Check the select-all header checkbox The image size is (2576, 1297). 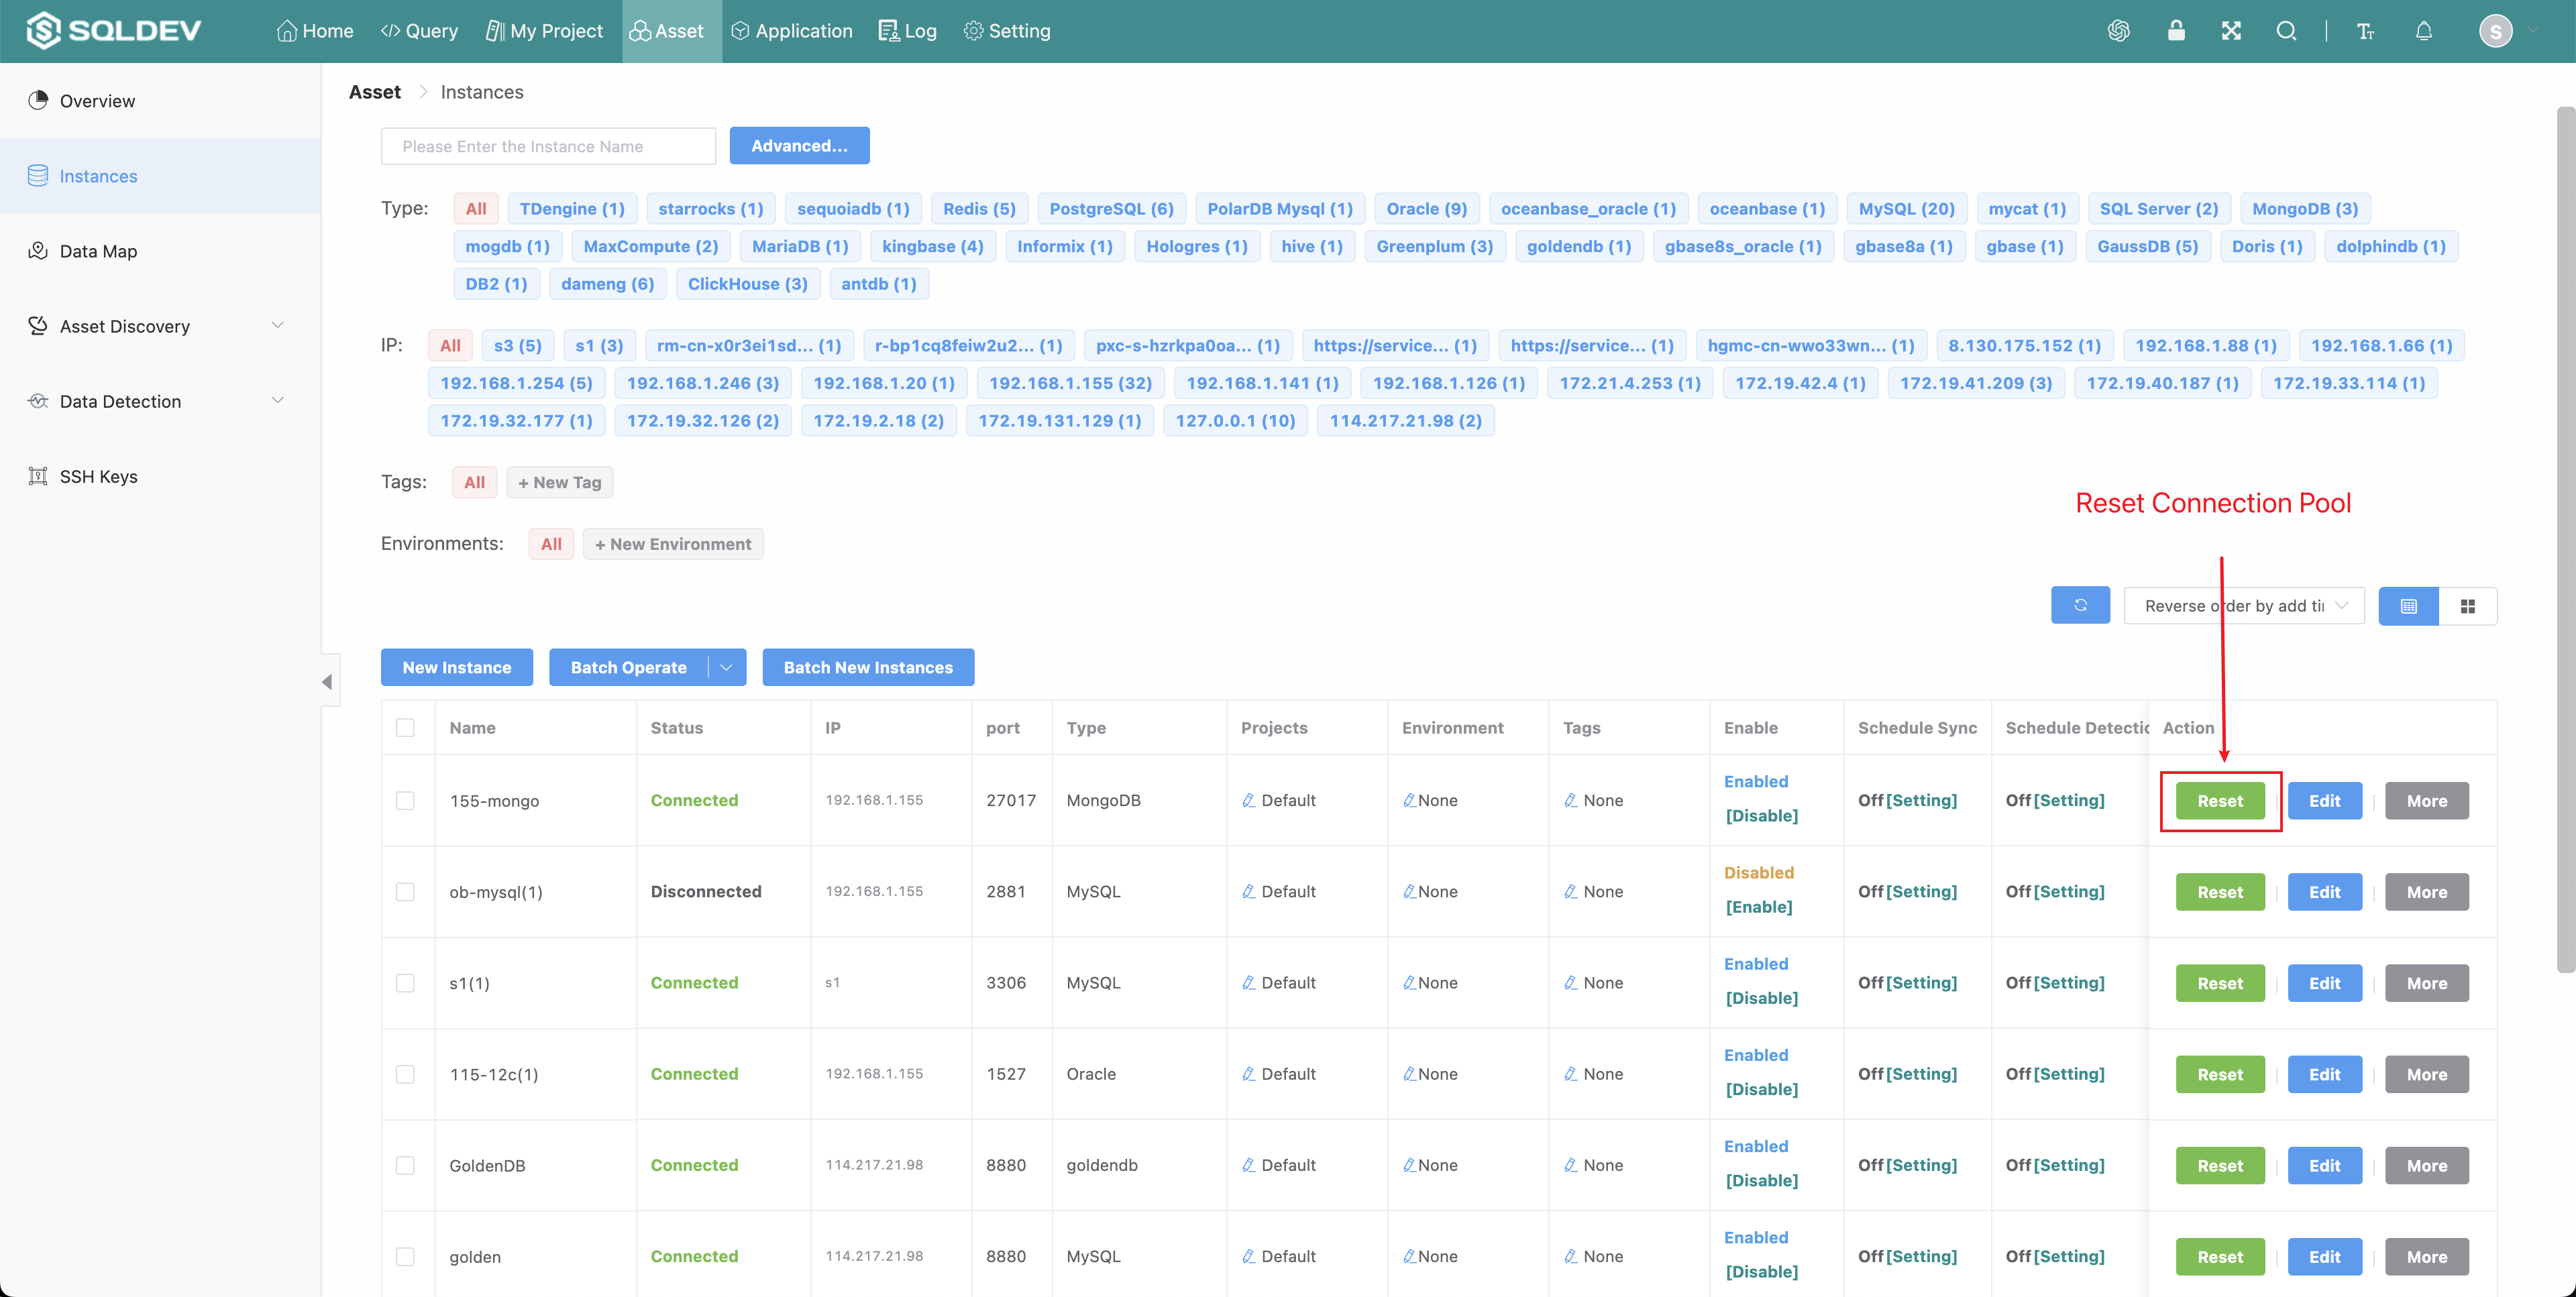pos(405,727)
